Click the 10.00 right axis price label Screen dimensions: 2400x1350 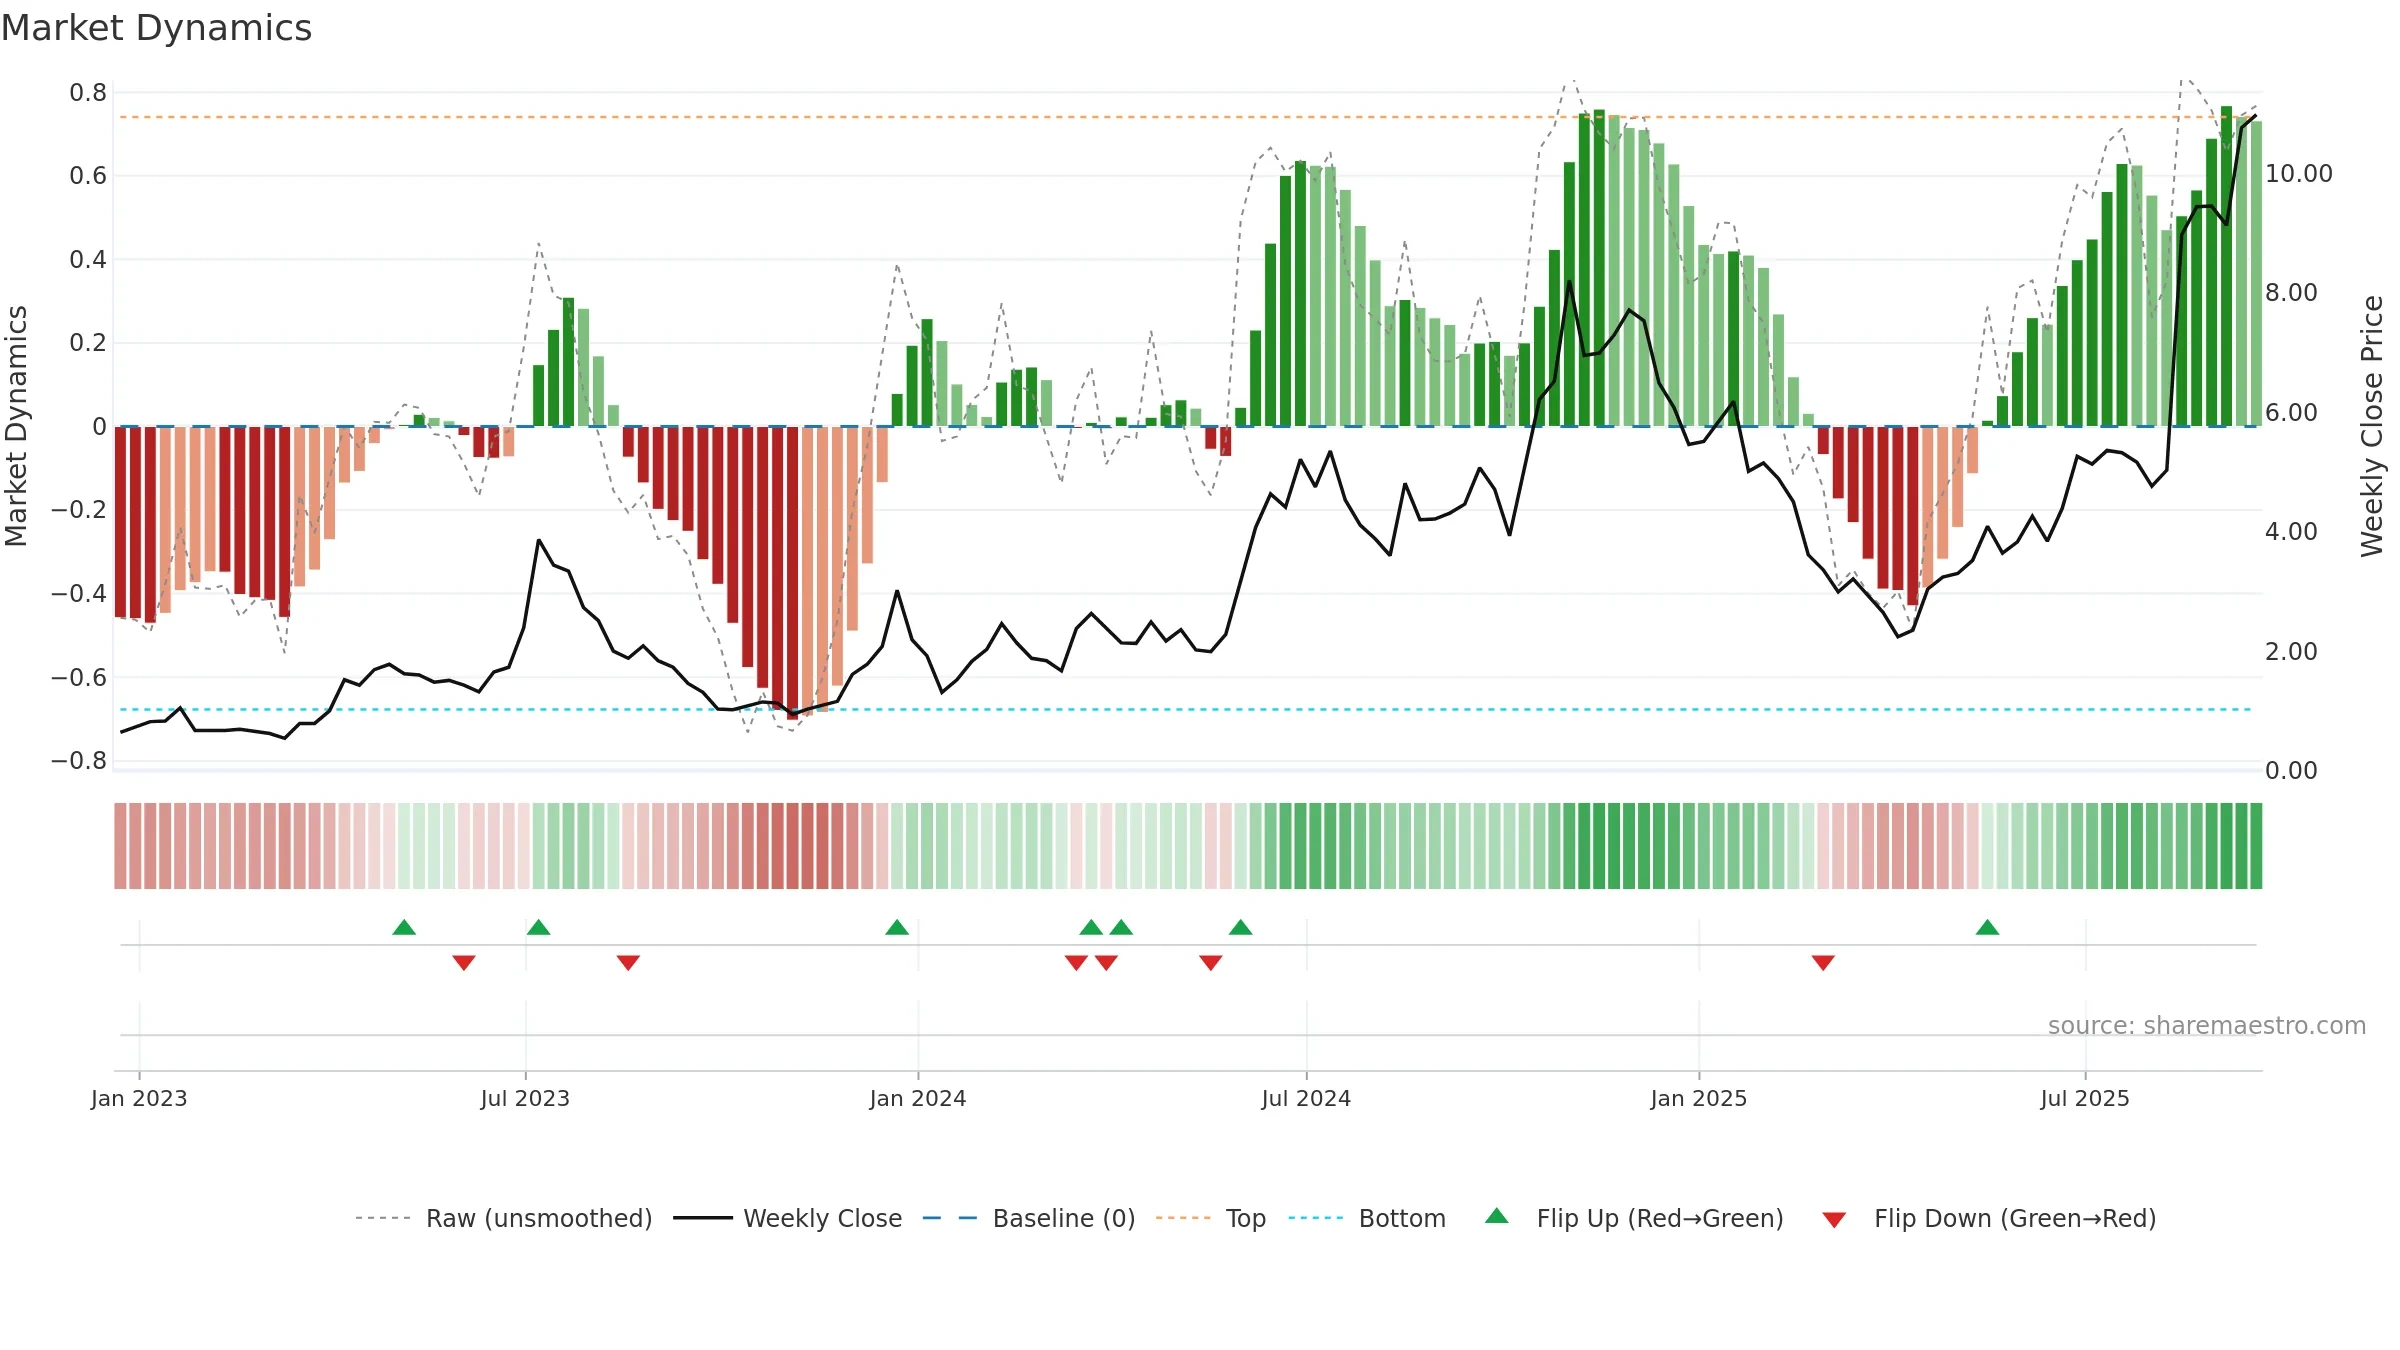(2298, 174)
